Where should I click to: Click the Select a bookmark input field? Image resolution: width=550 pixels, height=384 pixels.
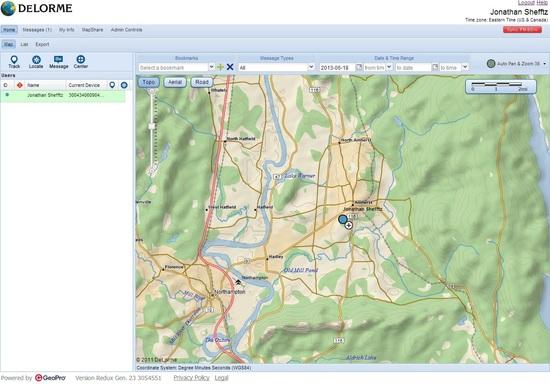coord(174,67)
